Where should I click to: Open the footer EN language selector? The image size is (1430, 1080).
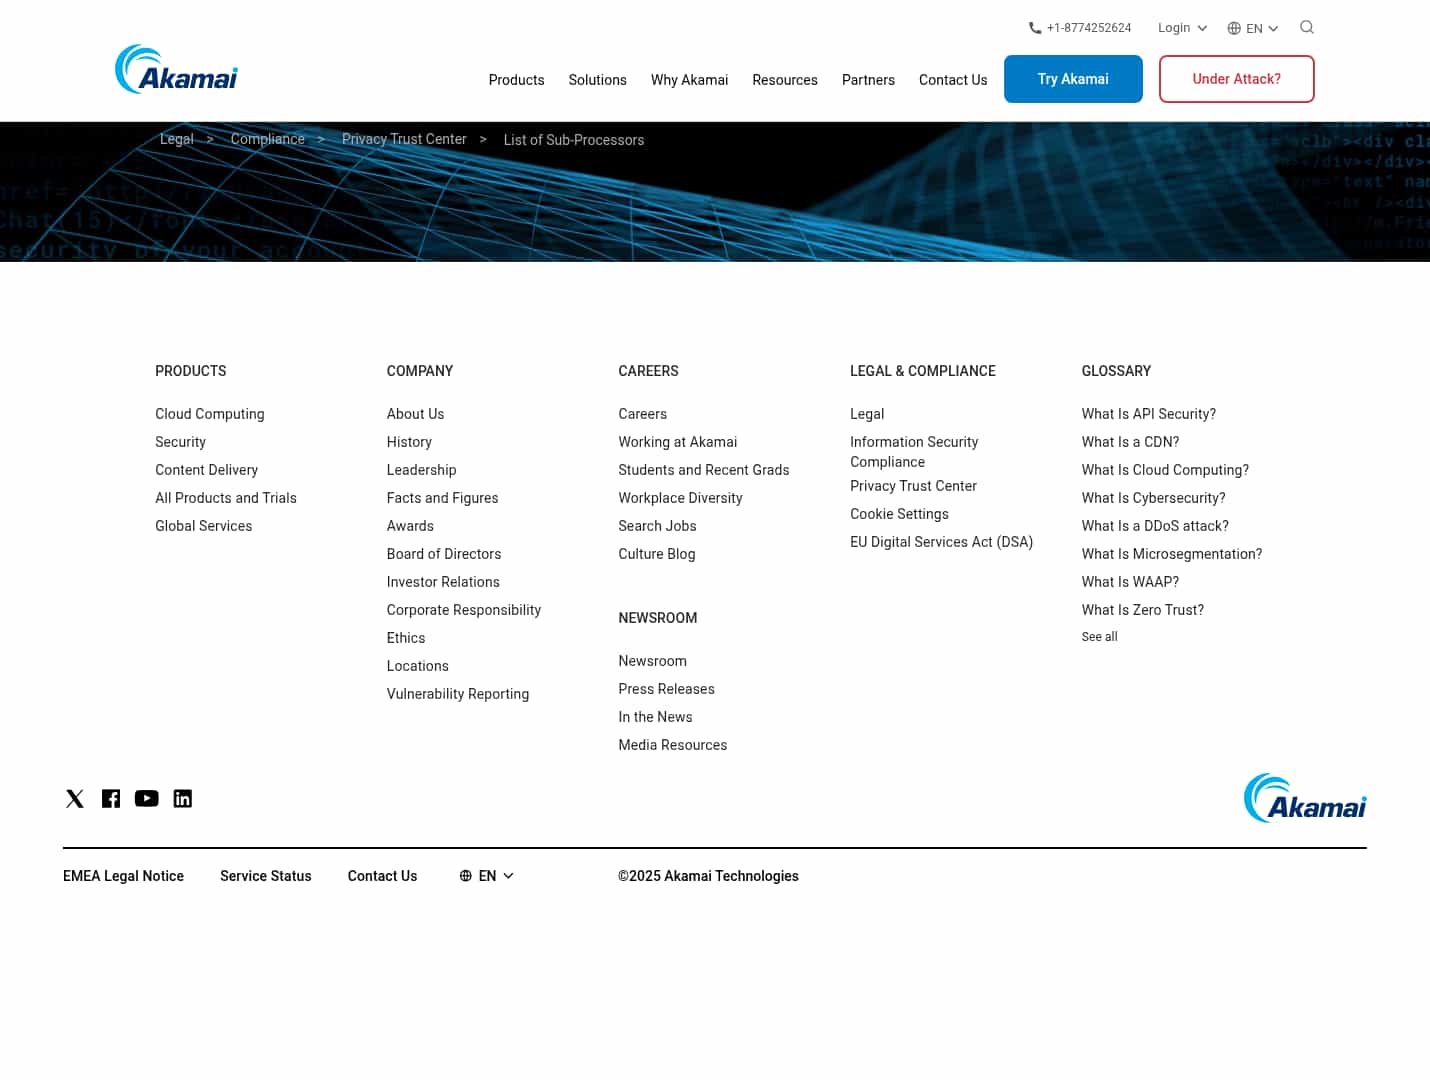[x=487, y=876]
